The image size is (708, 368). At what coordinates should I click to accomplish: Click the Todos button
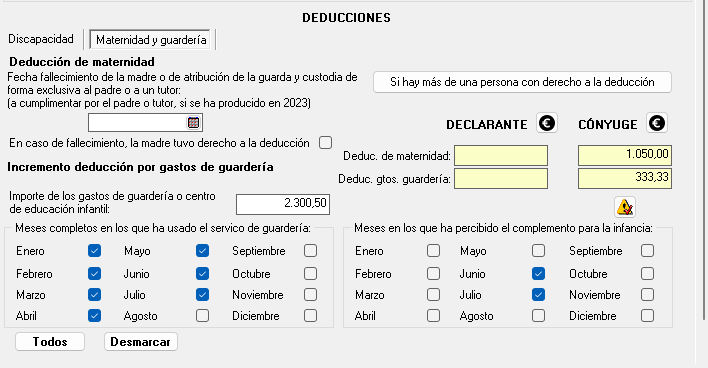click(x=50, y=342)
